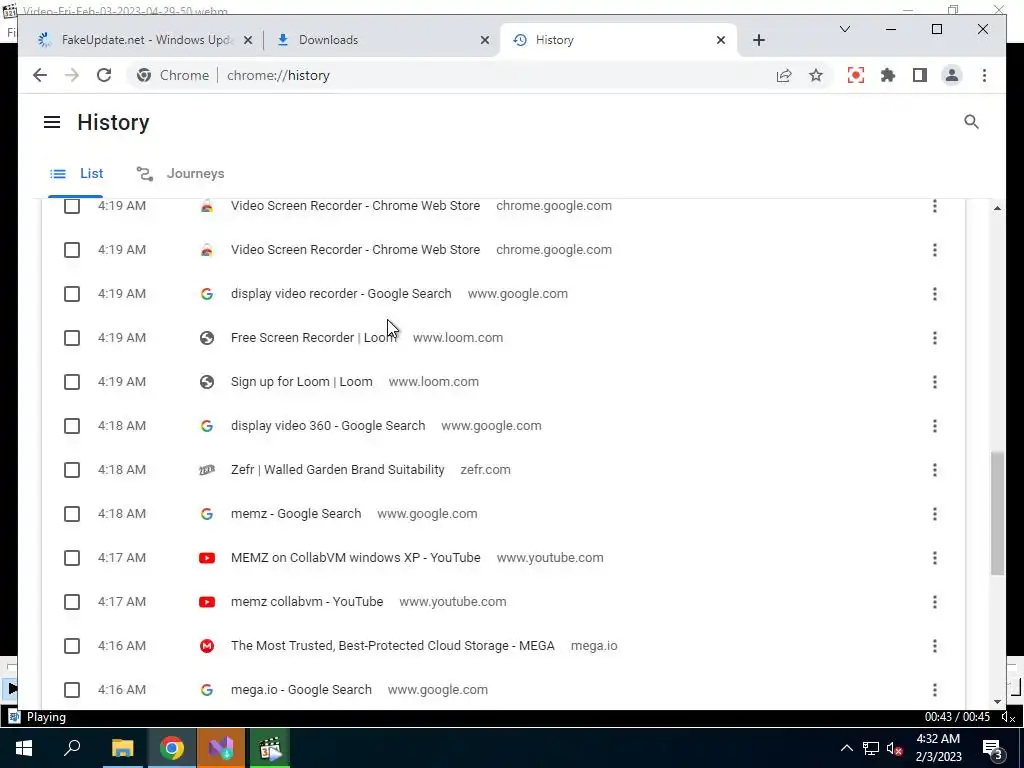Click the network tray icon
This screenshot has height=768, width=1024.
[871, 748]
